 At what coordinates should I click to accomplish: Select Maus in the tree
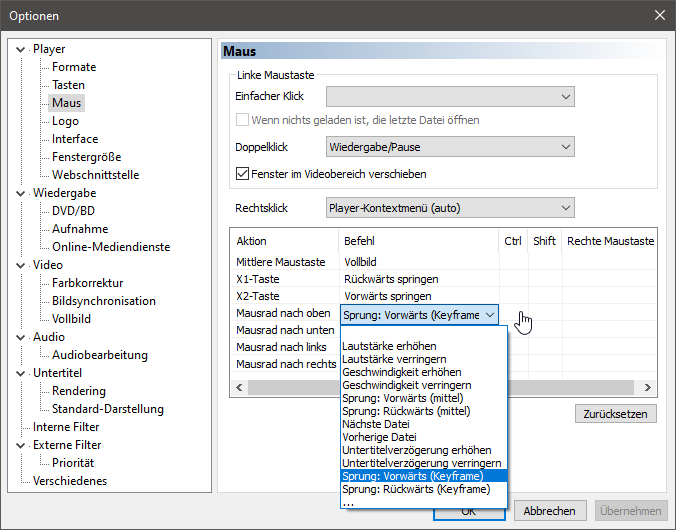point(66,103)
